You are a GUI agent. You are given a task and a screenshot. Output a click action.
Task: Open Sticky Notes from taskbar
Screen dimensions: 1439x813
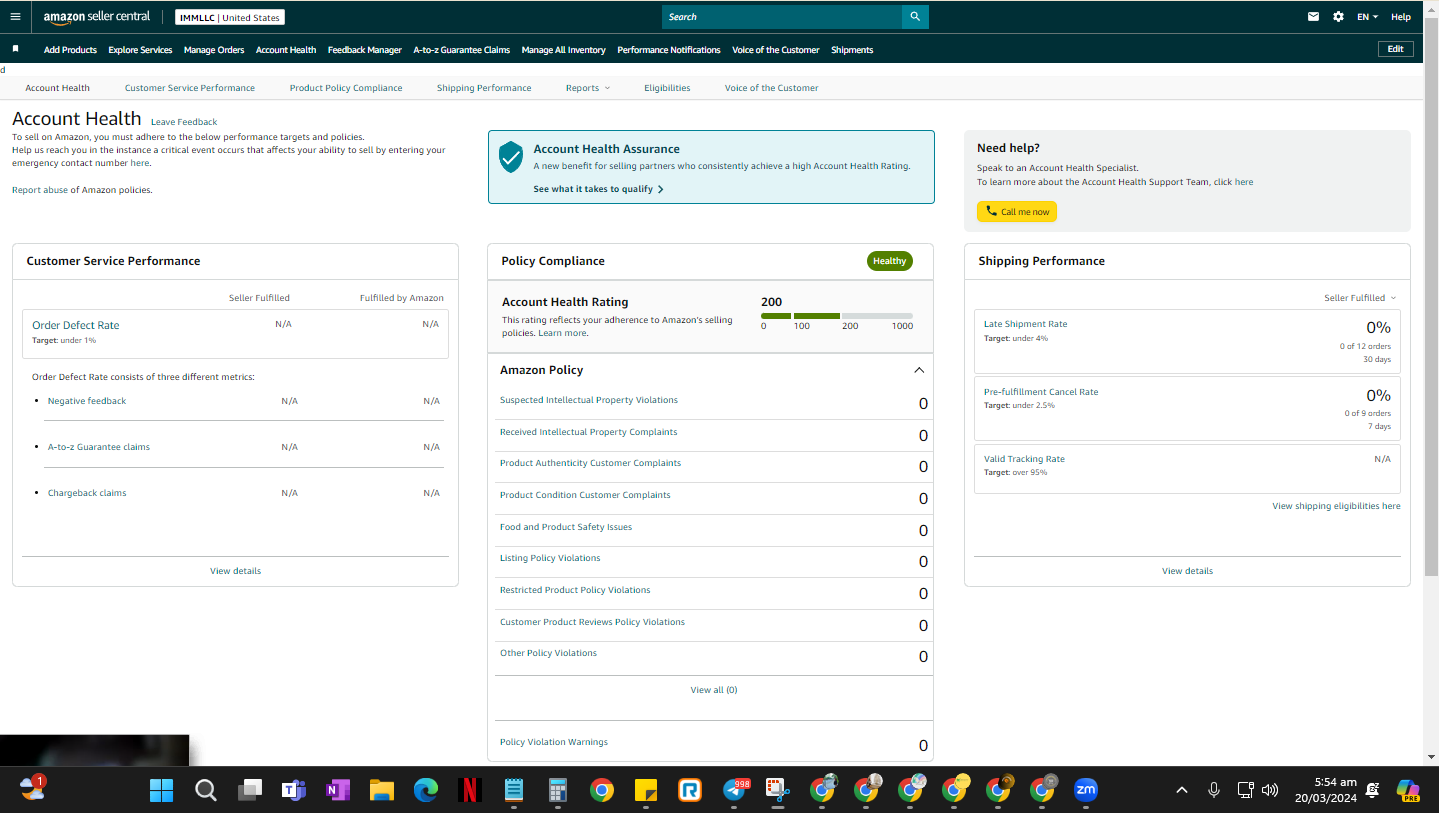click(645, 790)
